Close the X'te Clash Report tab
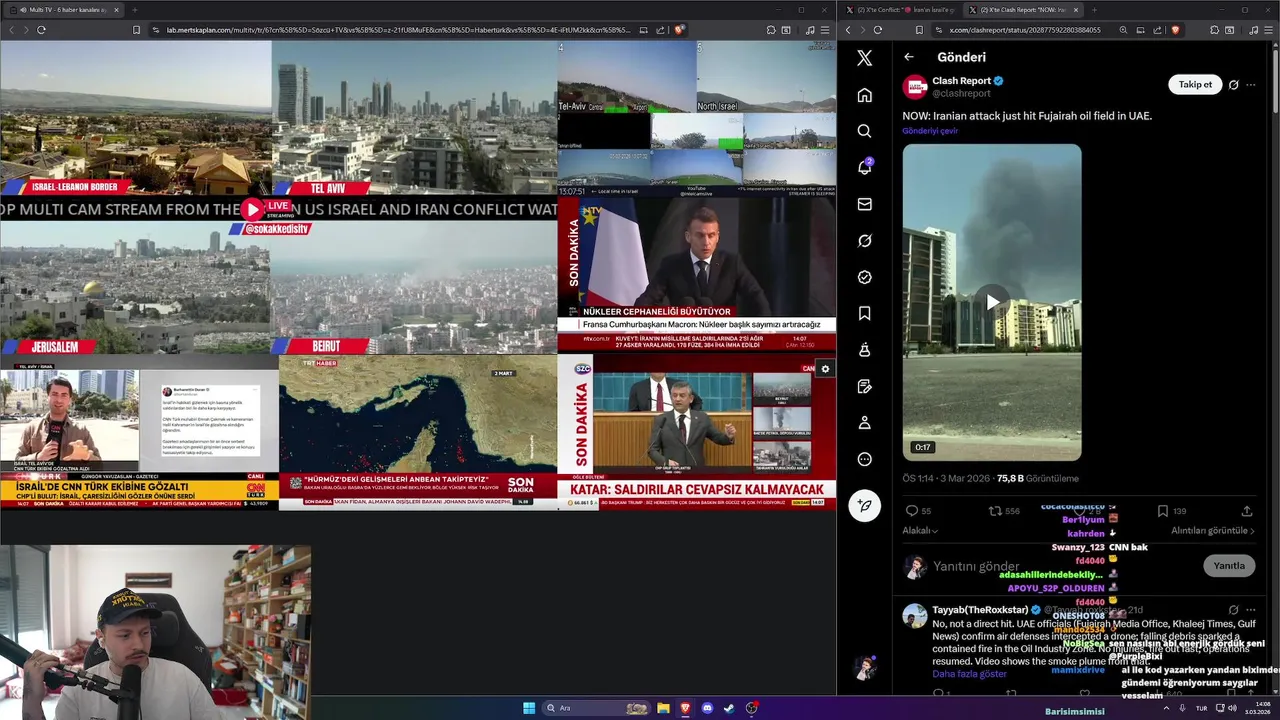 (1076, 10)
